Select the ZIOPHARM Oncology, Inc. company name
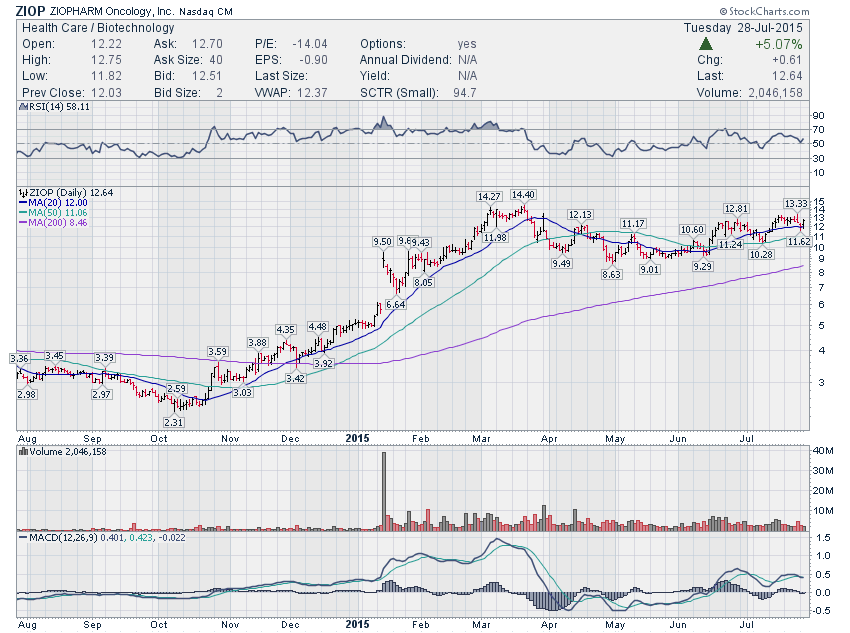This screenshot has height=633, width=850. pyautogui.click(x=112, y=11)
